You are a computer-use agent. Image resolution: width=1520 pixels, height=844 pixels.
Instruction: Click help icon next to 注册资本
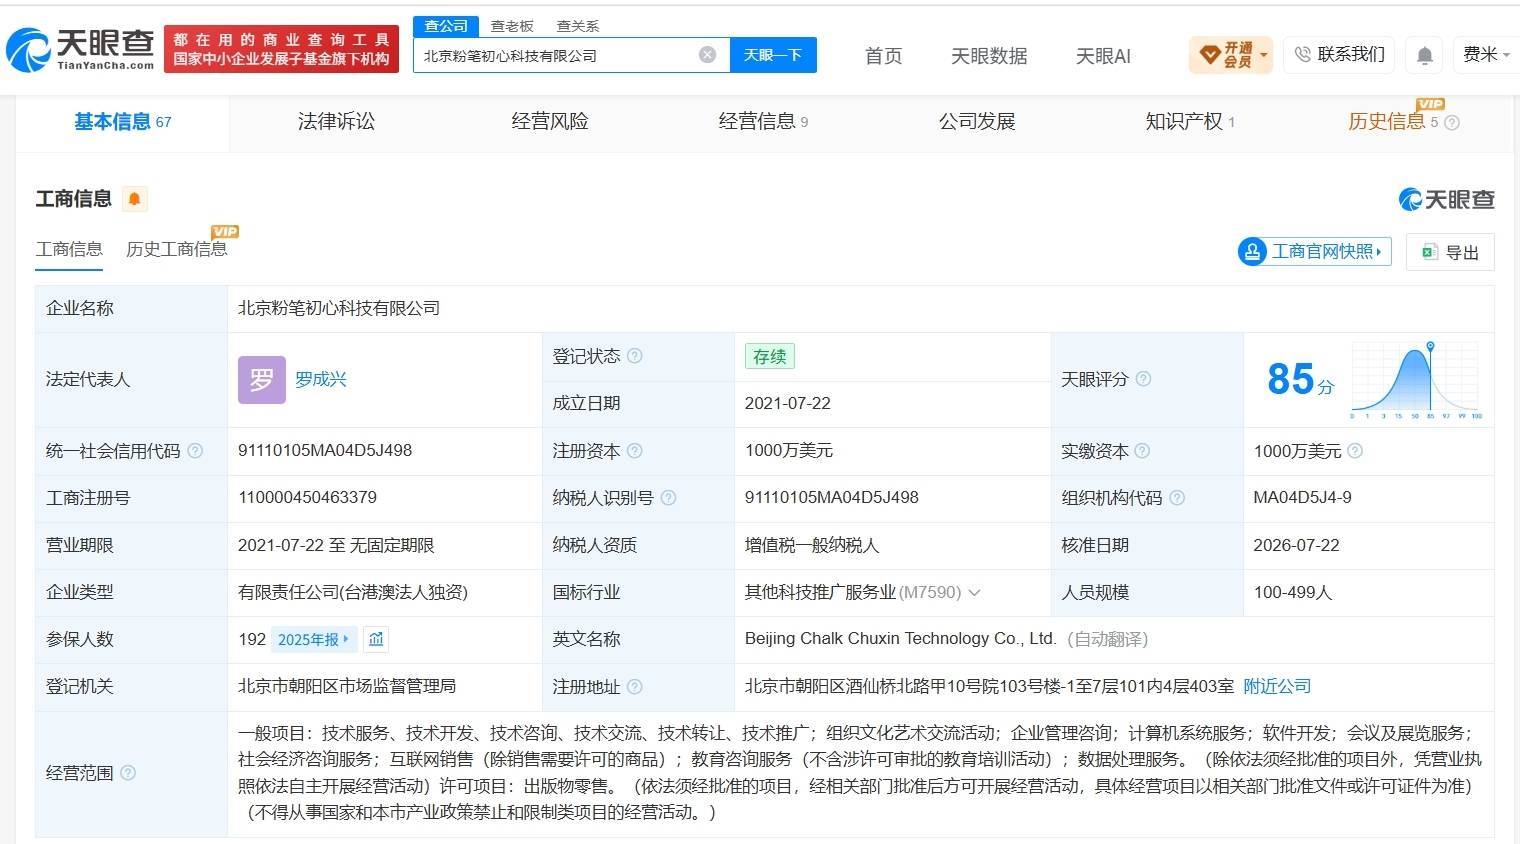click(634, 451)
